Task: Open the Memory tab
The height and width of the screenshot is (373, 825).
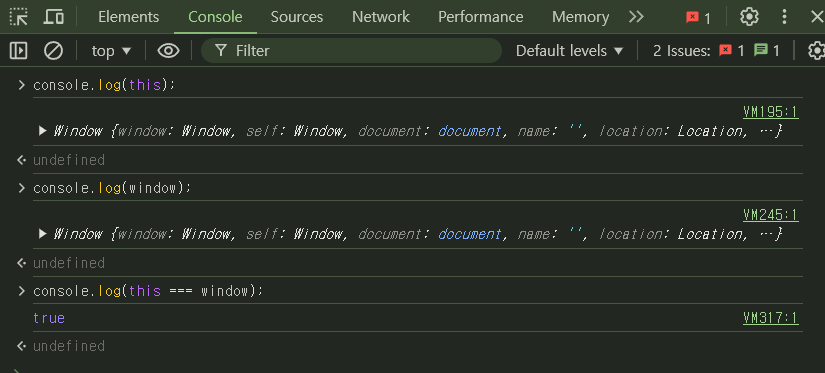Action: [580, 17]
